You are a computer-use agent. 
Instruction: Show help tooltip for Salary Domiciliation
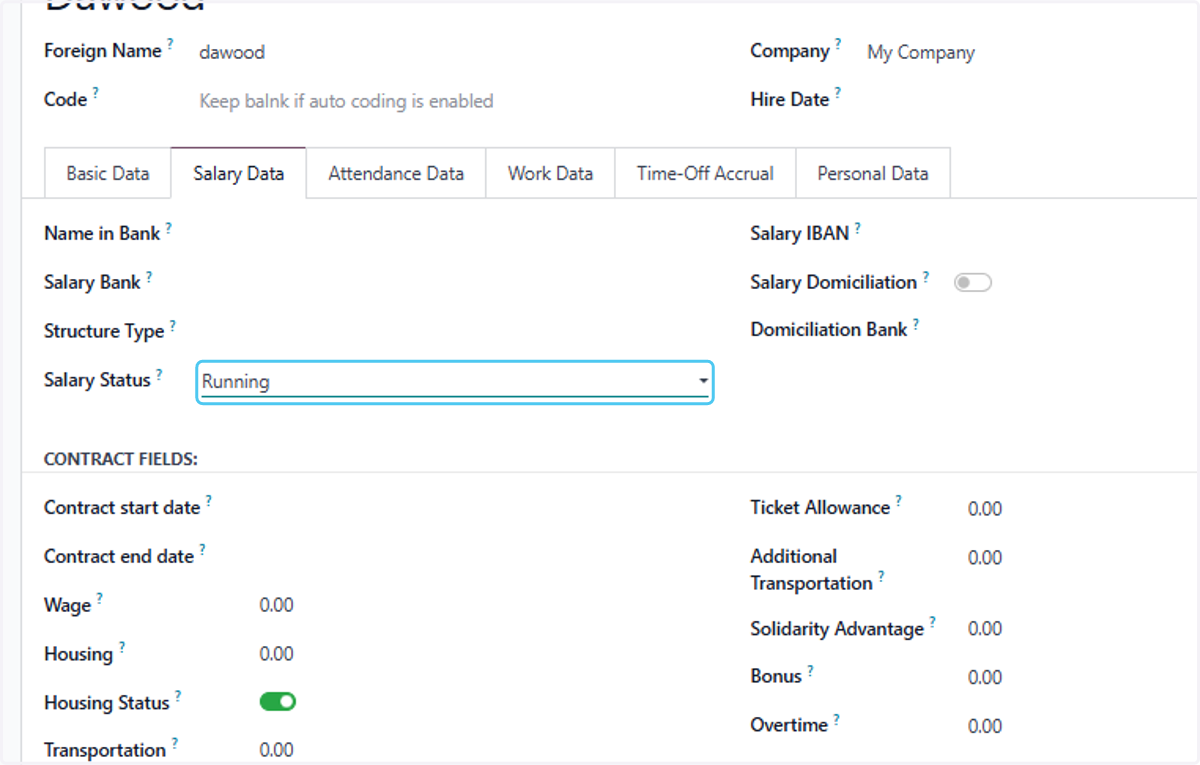click(925, 276)
